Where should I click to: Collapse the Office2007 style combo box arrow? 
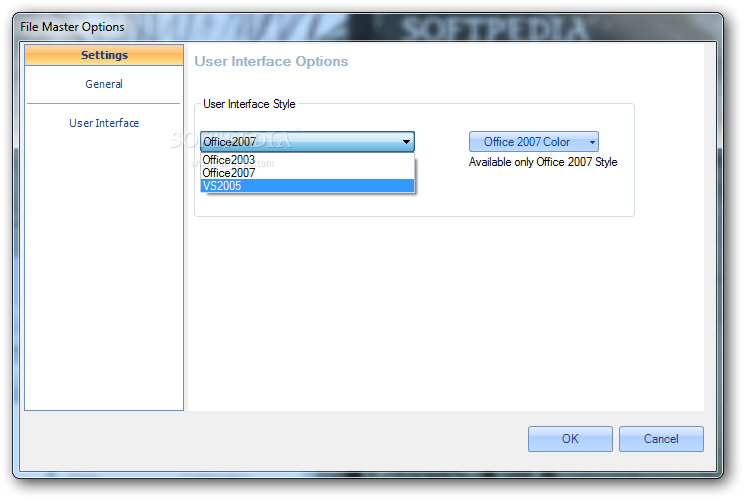point(406,142)
